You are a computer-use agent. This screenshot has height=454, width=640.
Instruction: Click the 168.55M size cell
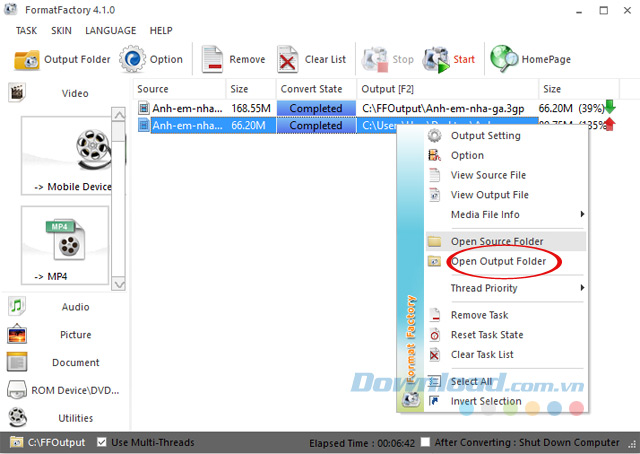251,108
